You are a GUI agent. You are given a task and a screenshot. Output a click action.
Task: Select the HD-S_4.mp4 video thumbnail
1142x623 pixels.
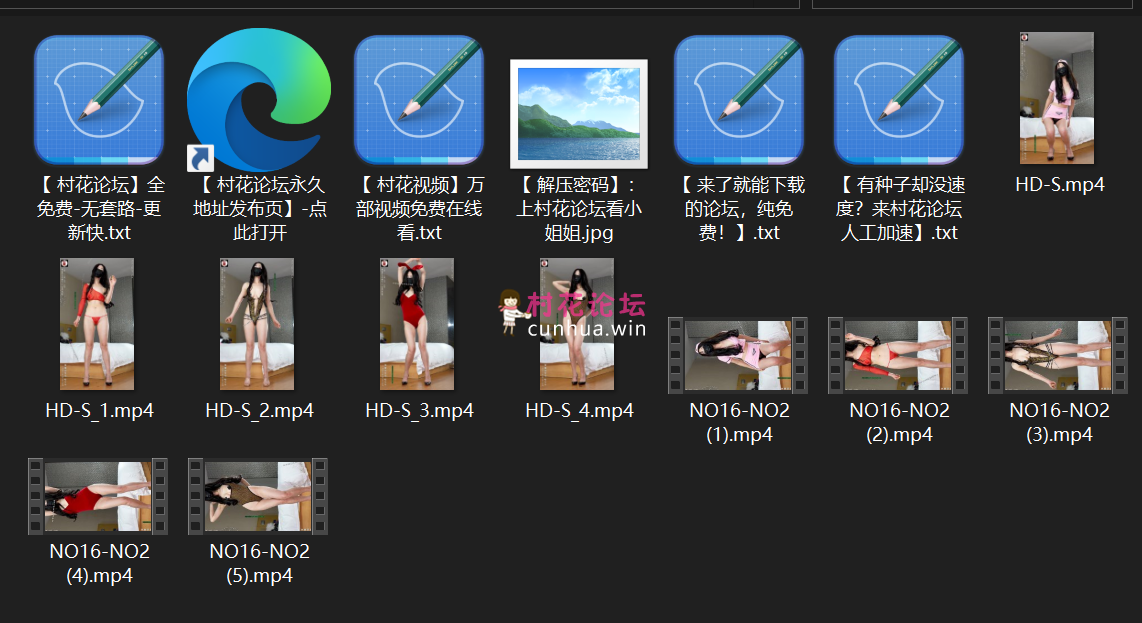click(577, 324)
